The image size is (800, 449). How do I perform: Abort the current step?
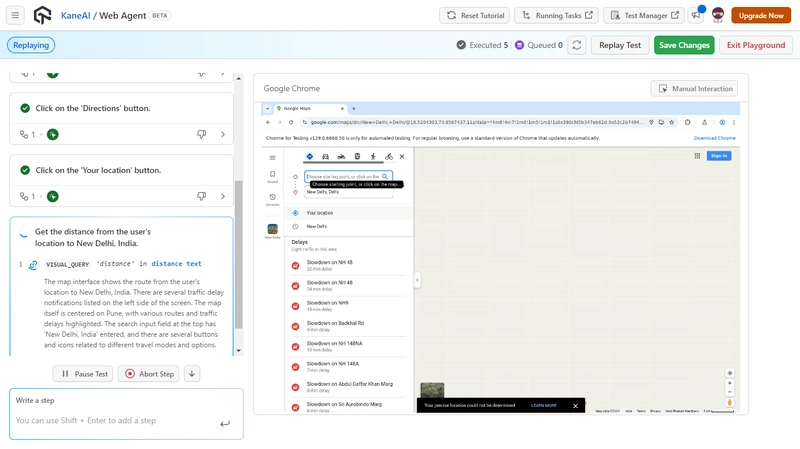[149, 373]
